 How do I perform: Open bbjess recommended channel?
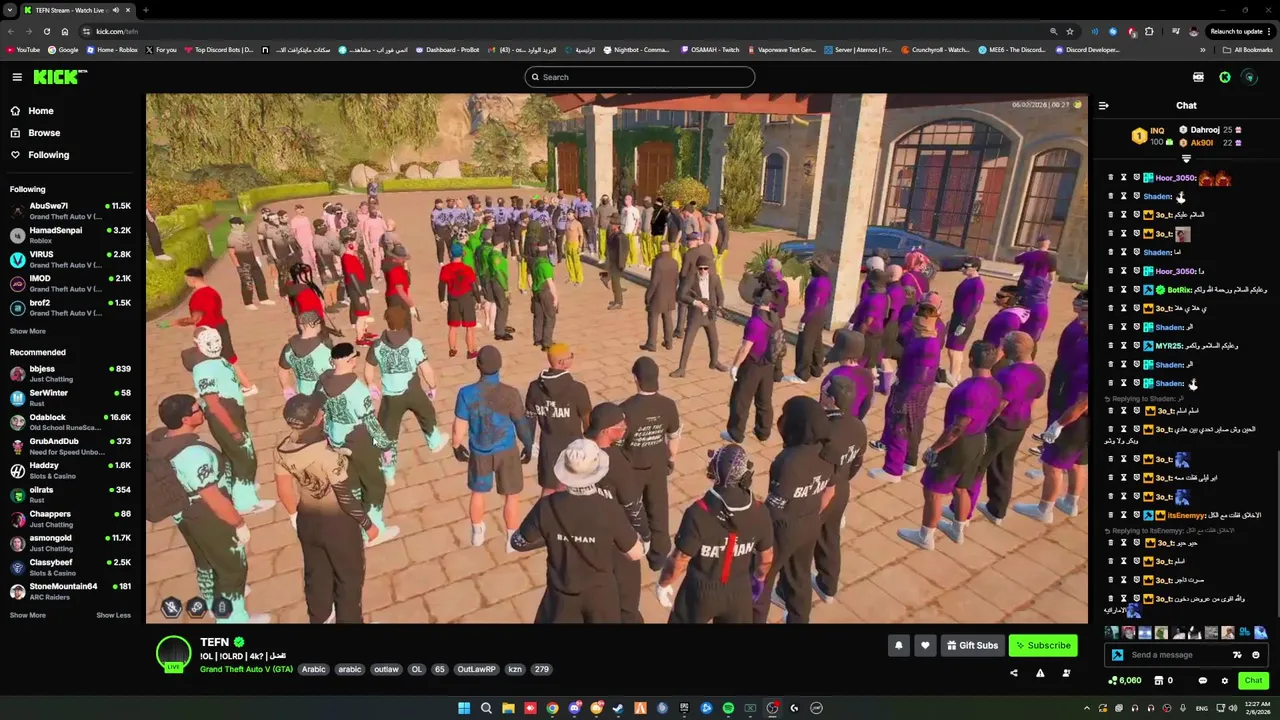point(70,374)
